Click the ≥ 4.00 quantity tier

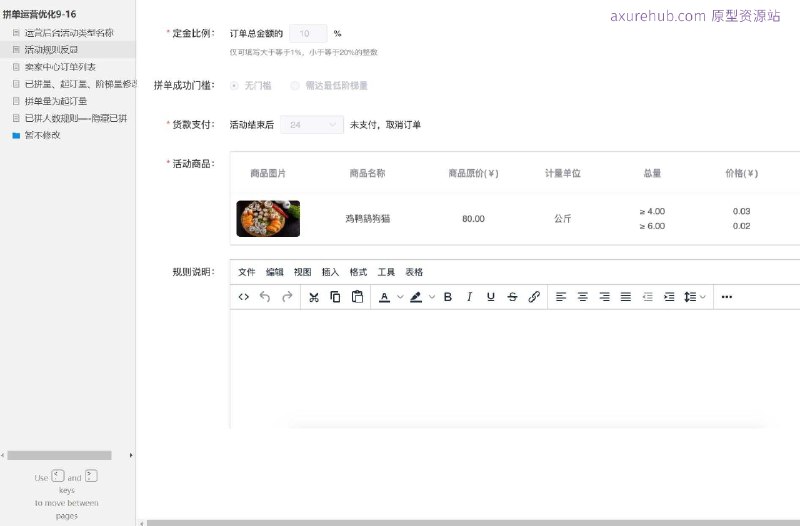coord(652,211)
